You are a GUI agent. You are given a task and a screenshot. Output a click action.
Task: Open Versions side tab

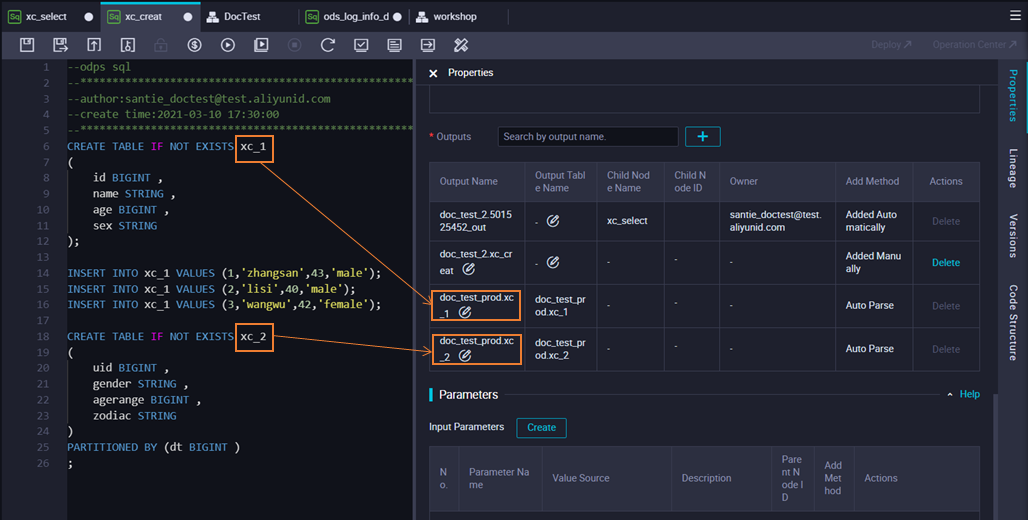click(1013, 235)
